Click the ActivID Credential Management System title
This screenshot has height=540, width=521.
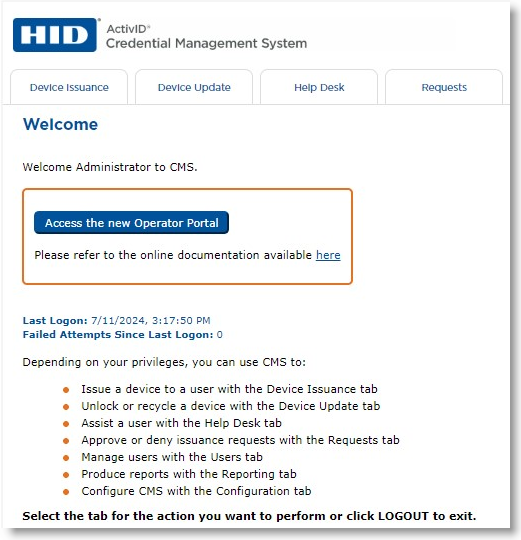coord(207,37)
